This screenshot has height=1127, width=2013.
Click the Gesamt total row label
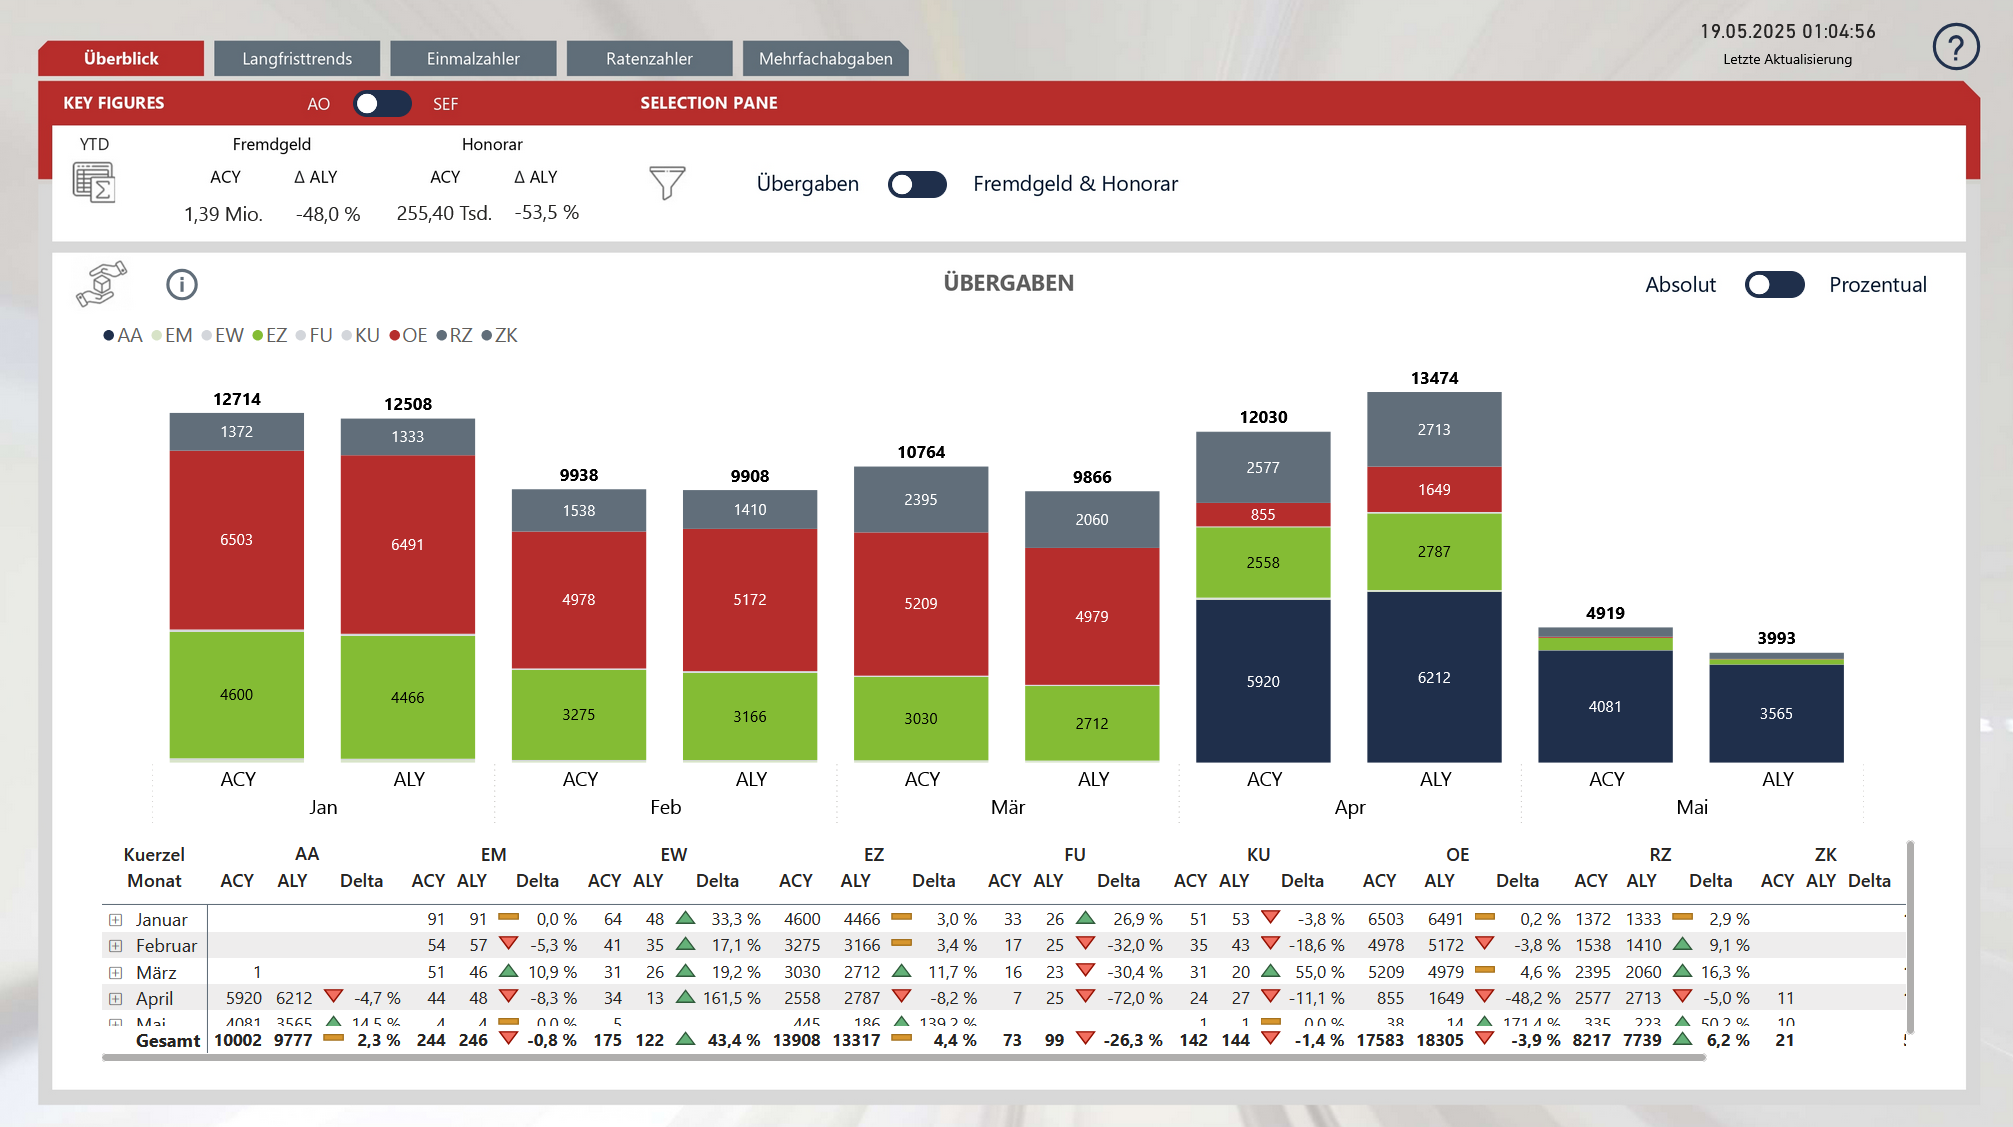tap(168, 1041)
